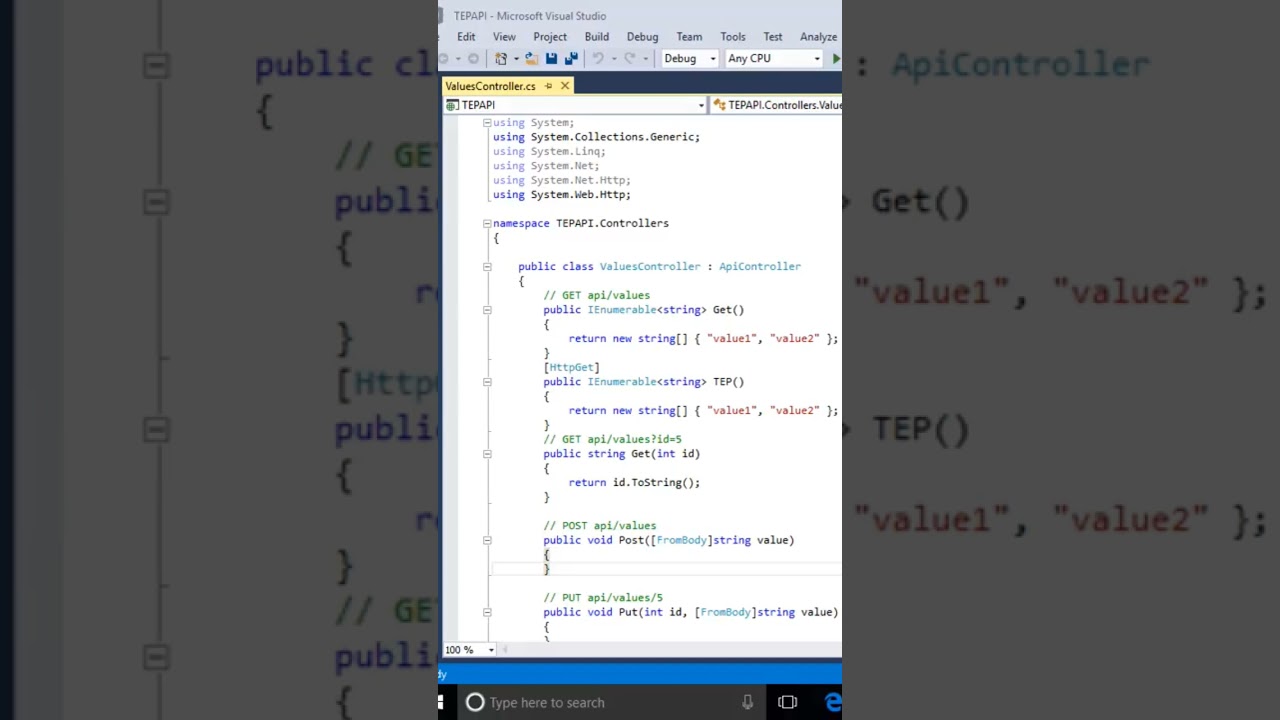
Task: Open the Analyze menu
Action: point(818,37)
